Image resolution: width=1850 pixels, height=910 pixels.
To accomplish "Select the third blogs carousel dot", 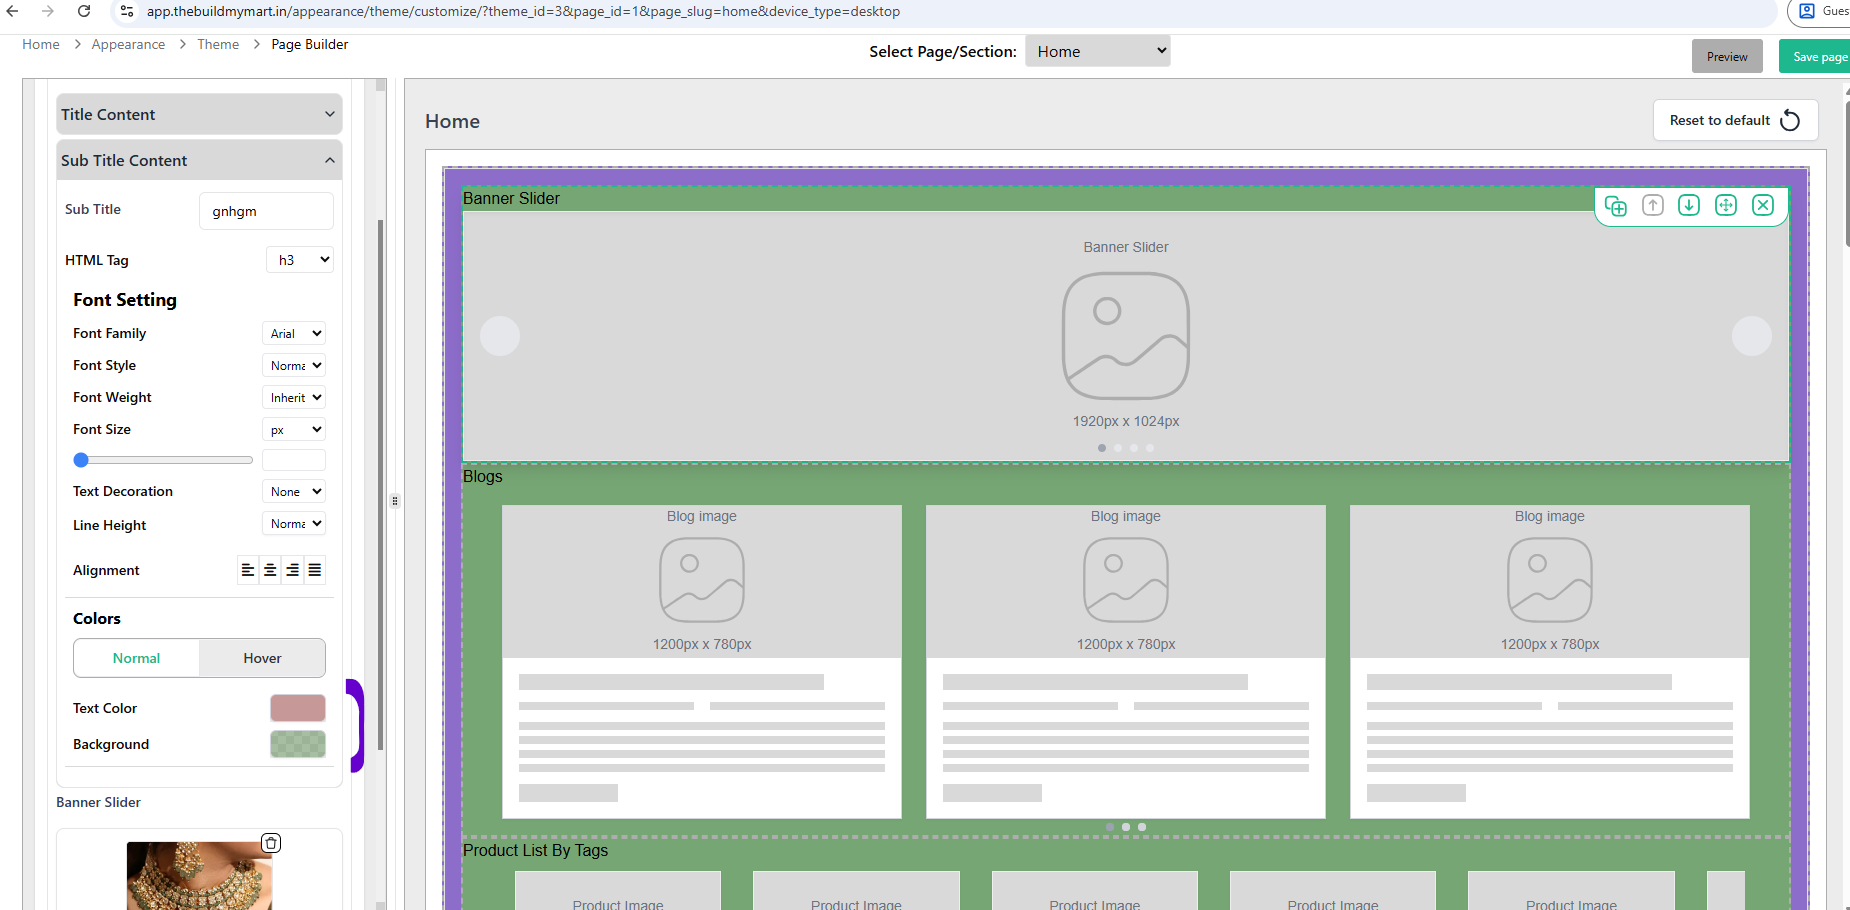I will pos(1142,827).
